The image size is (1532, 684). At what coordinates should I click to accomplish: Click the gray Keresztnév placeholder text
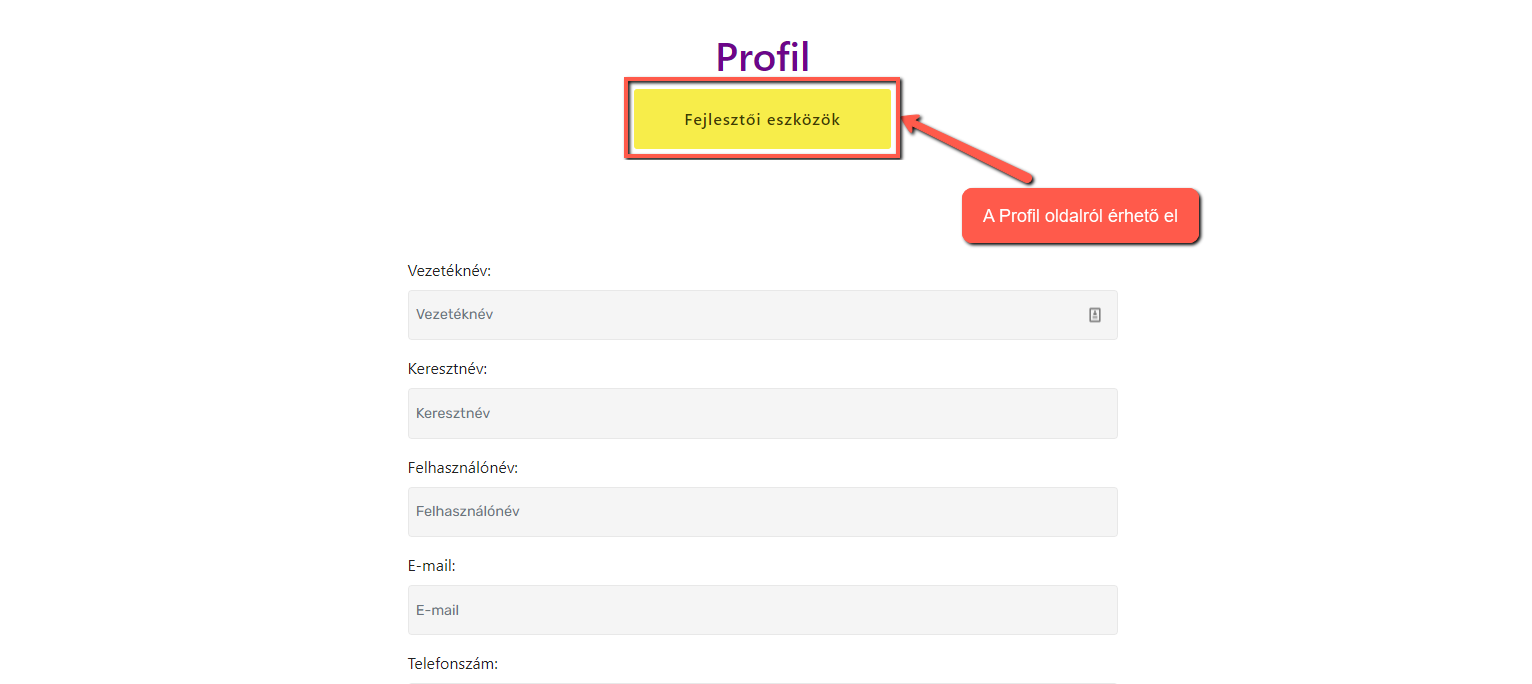point(453,413)
